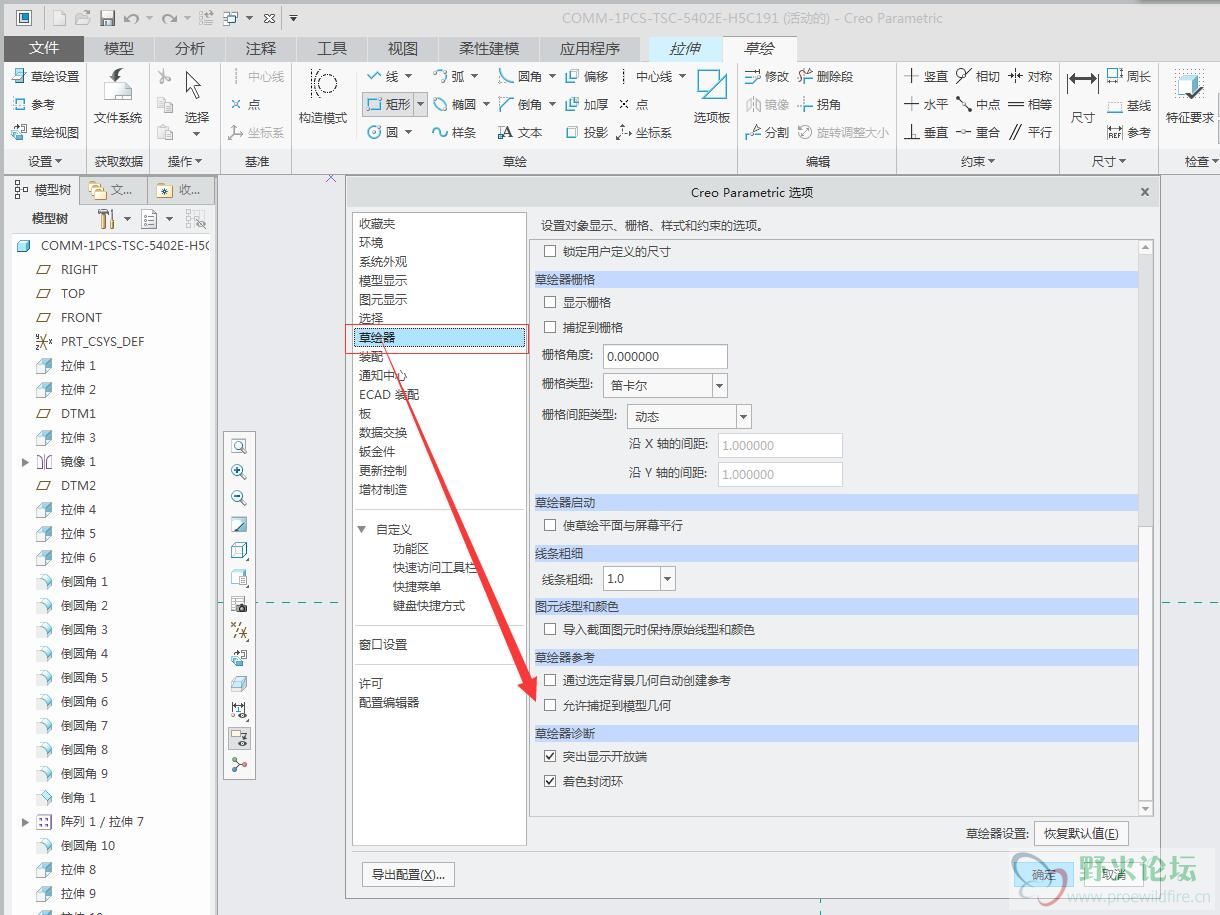Click the 周长 (perimeter) dimension tool
The image size is (1220, 915).
(x=1129, y=76)
